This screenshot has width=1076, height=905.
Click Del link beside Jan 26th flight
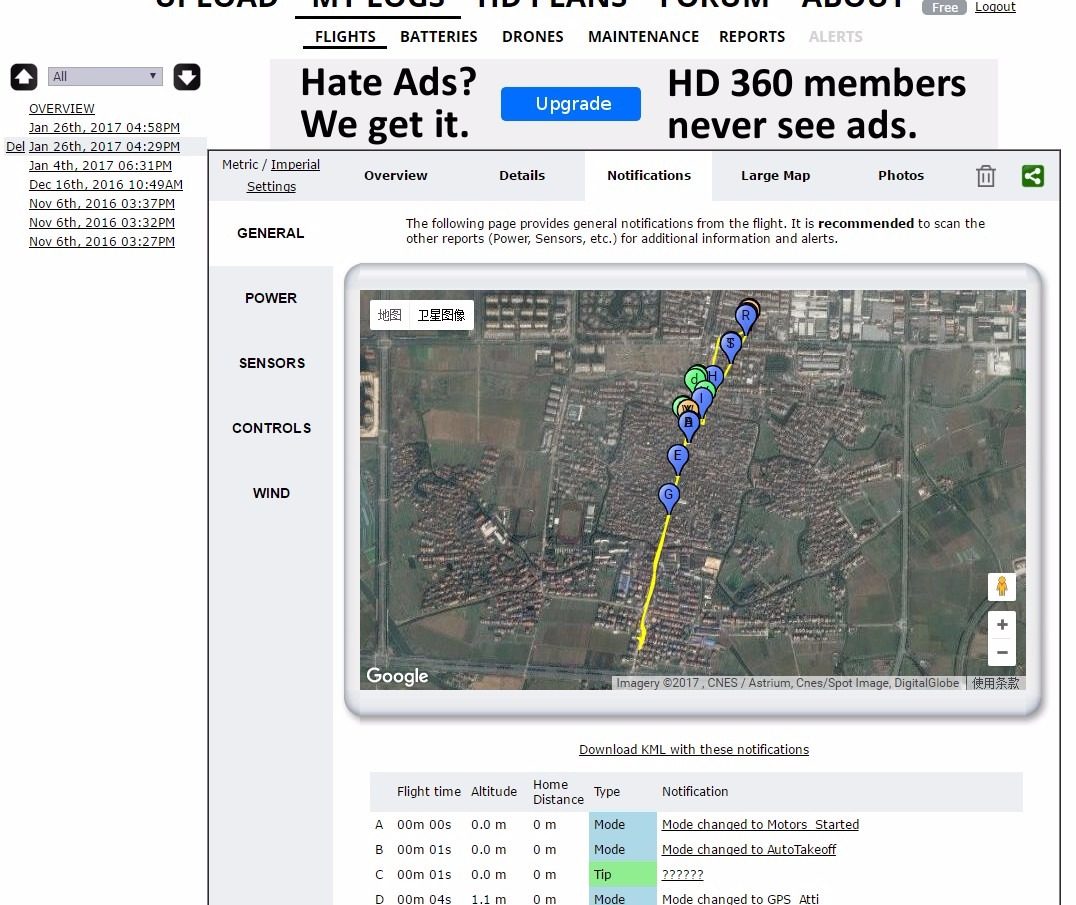(15, 147)
